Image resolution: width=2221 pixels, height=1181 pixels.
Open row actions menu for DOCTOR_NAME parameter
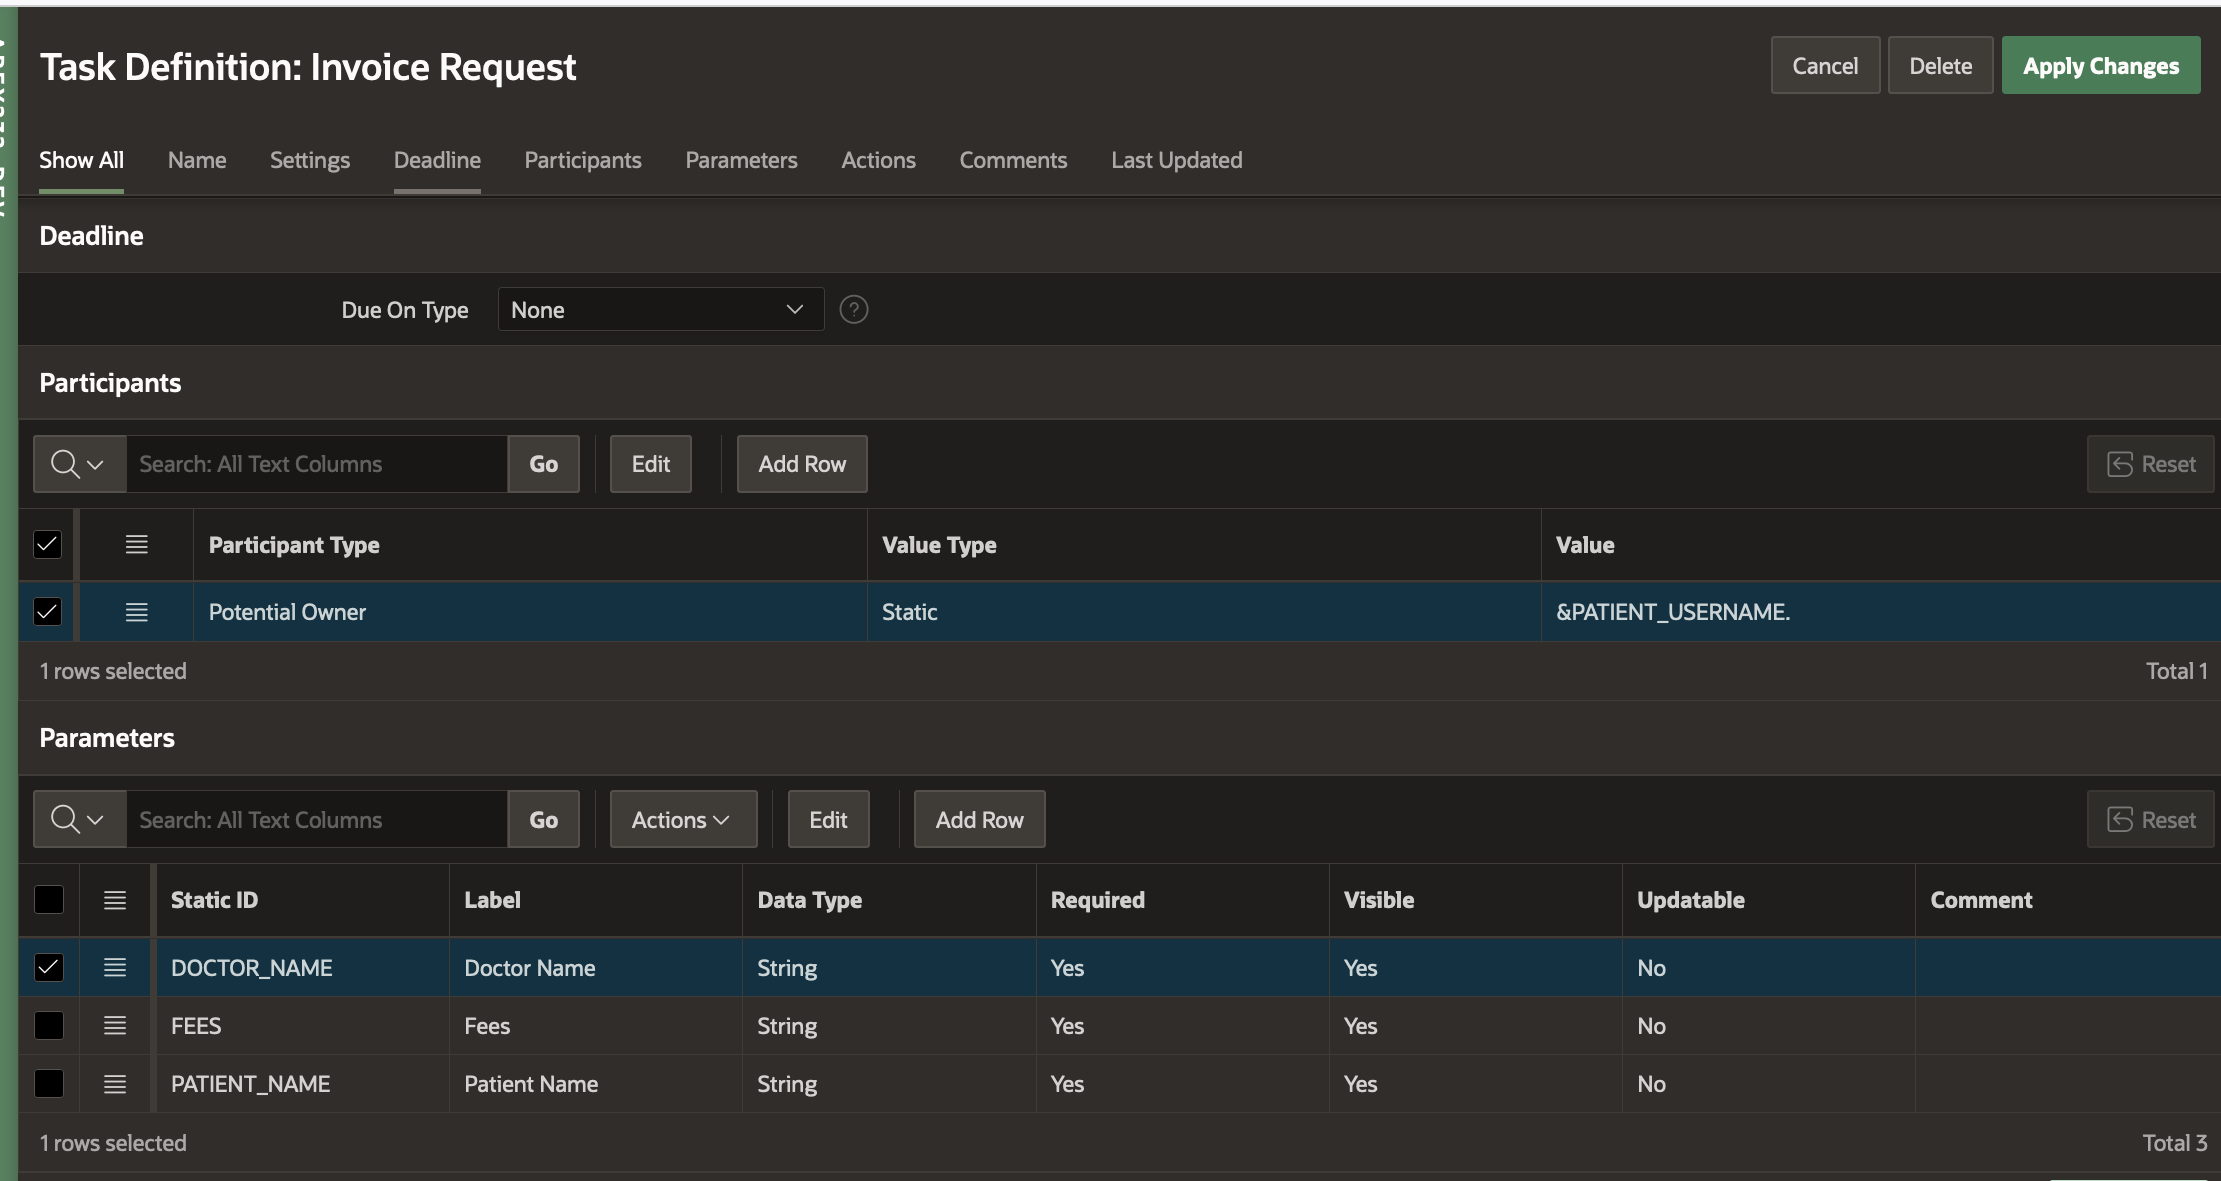pos(115,967)
